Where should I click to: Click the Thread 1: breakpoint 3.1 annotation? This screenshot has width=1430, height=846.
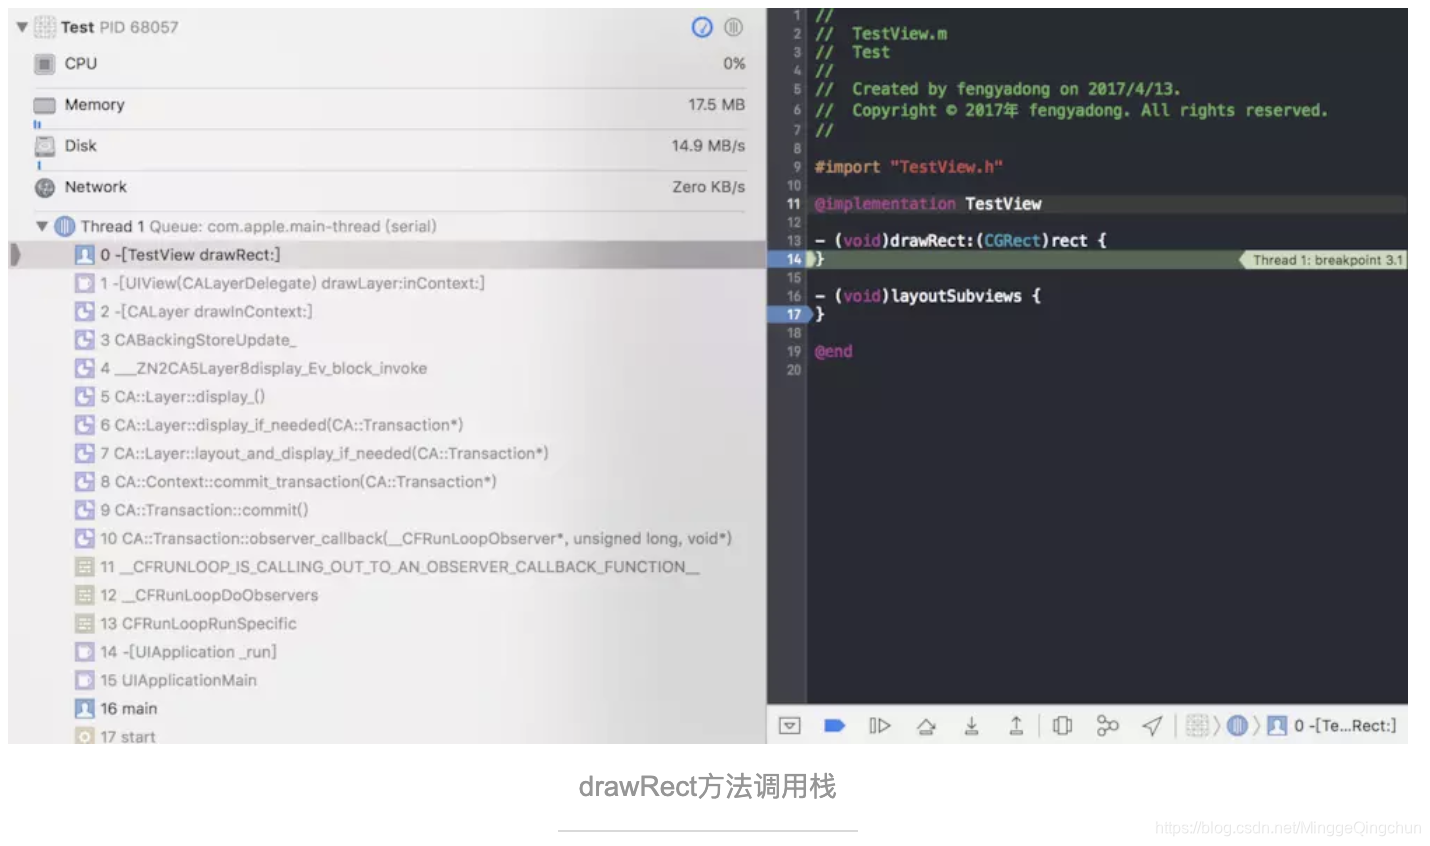[1322, 260]
